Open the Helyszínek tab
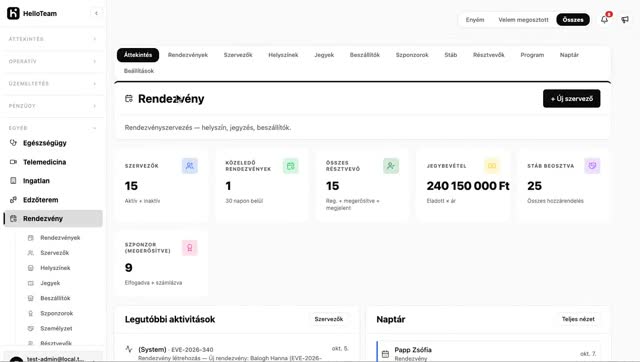This screenshot has width=640, height=362. coord(283,55)
